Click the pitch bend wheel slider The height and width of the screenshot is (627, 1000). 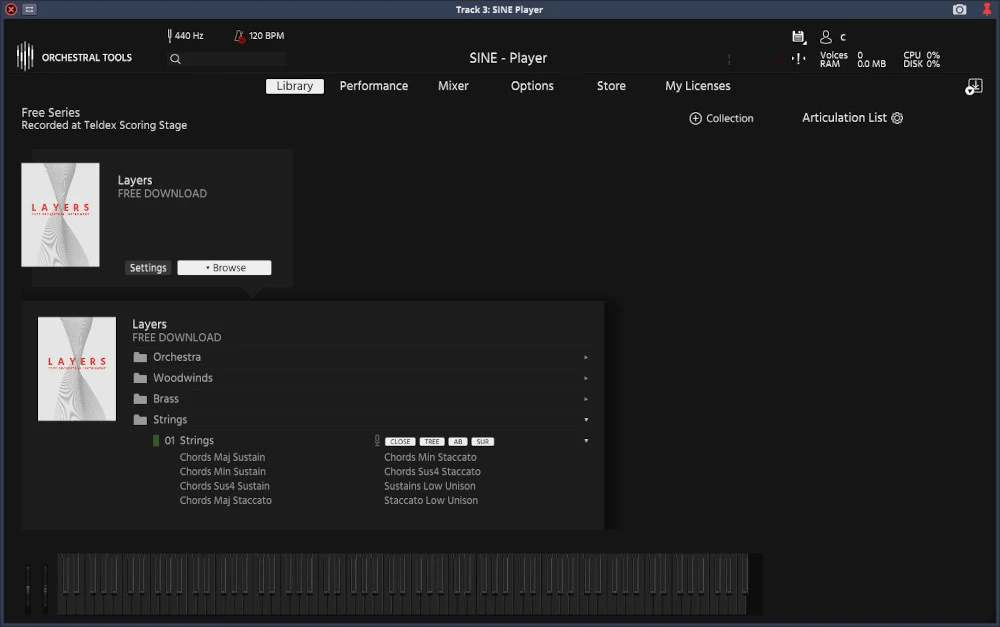point(28,588)
